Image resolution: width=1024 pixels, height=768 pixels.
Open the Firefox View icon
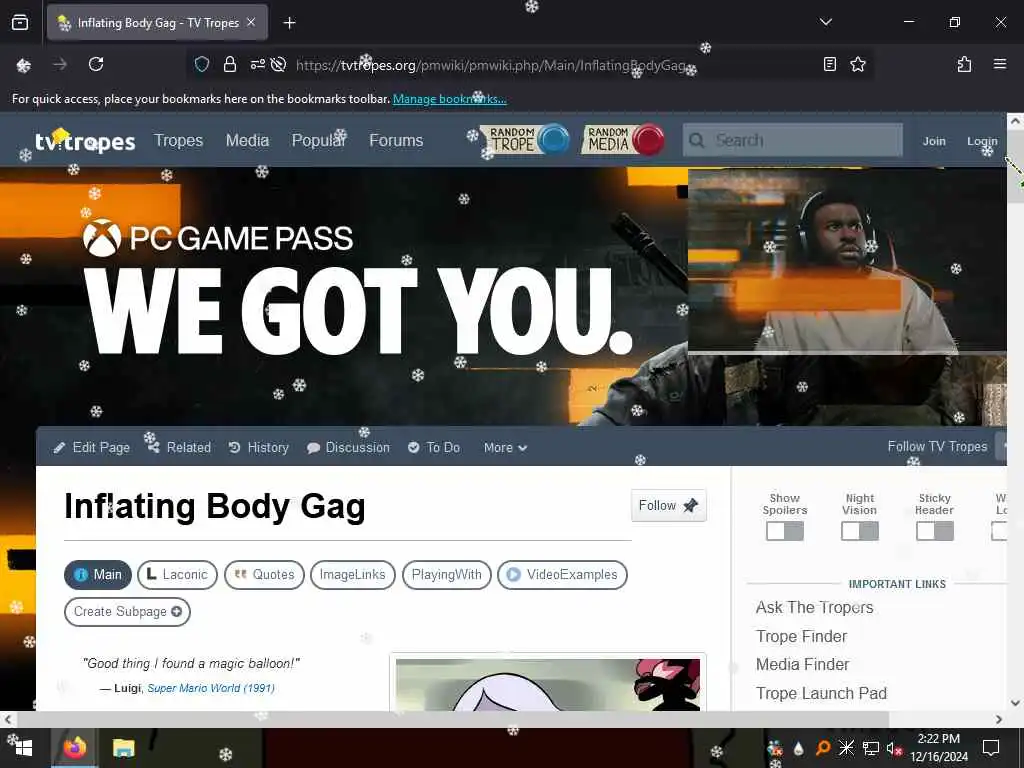(20, 23)
